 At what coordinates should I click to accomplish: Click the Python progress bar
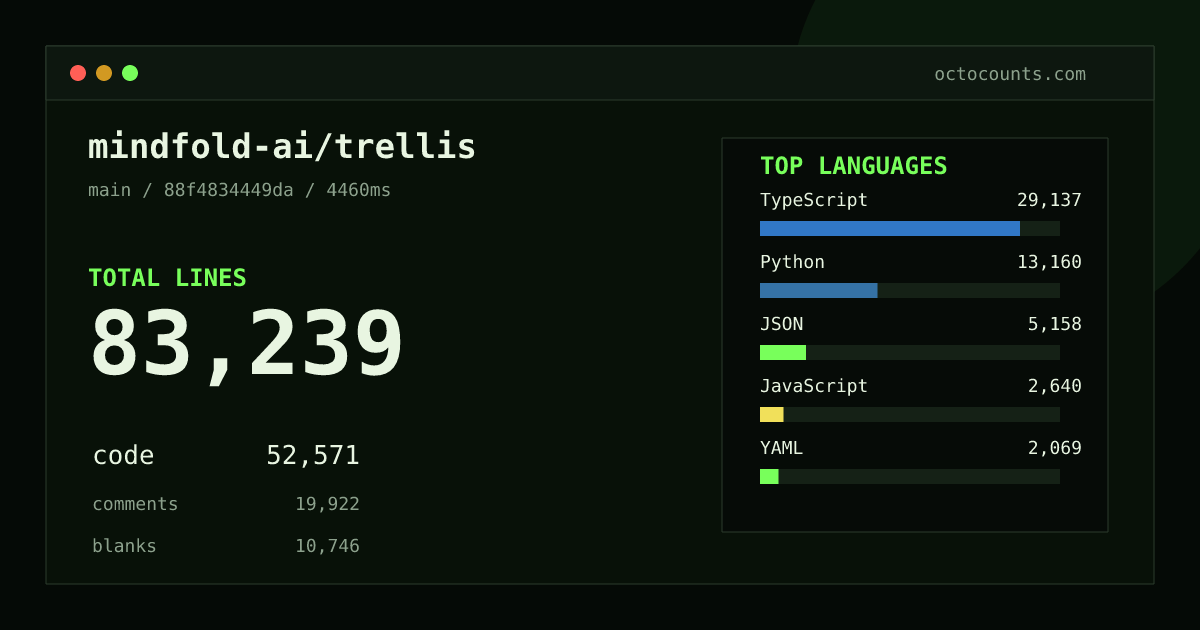(819, 290)
